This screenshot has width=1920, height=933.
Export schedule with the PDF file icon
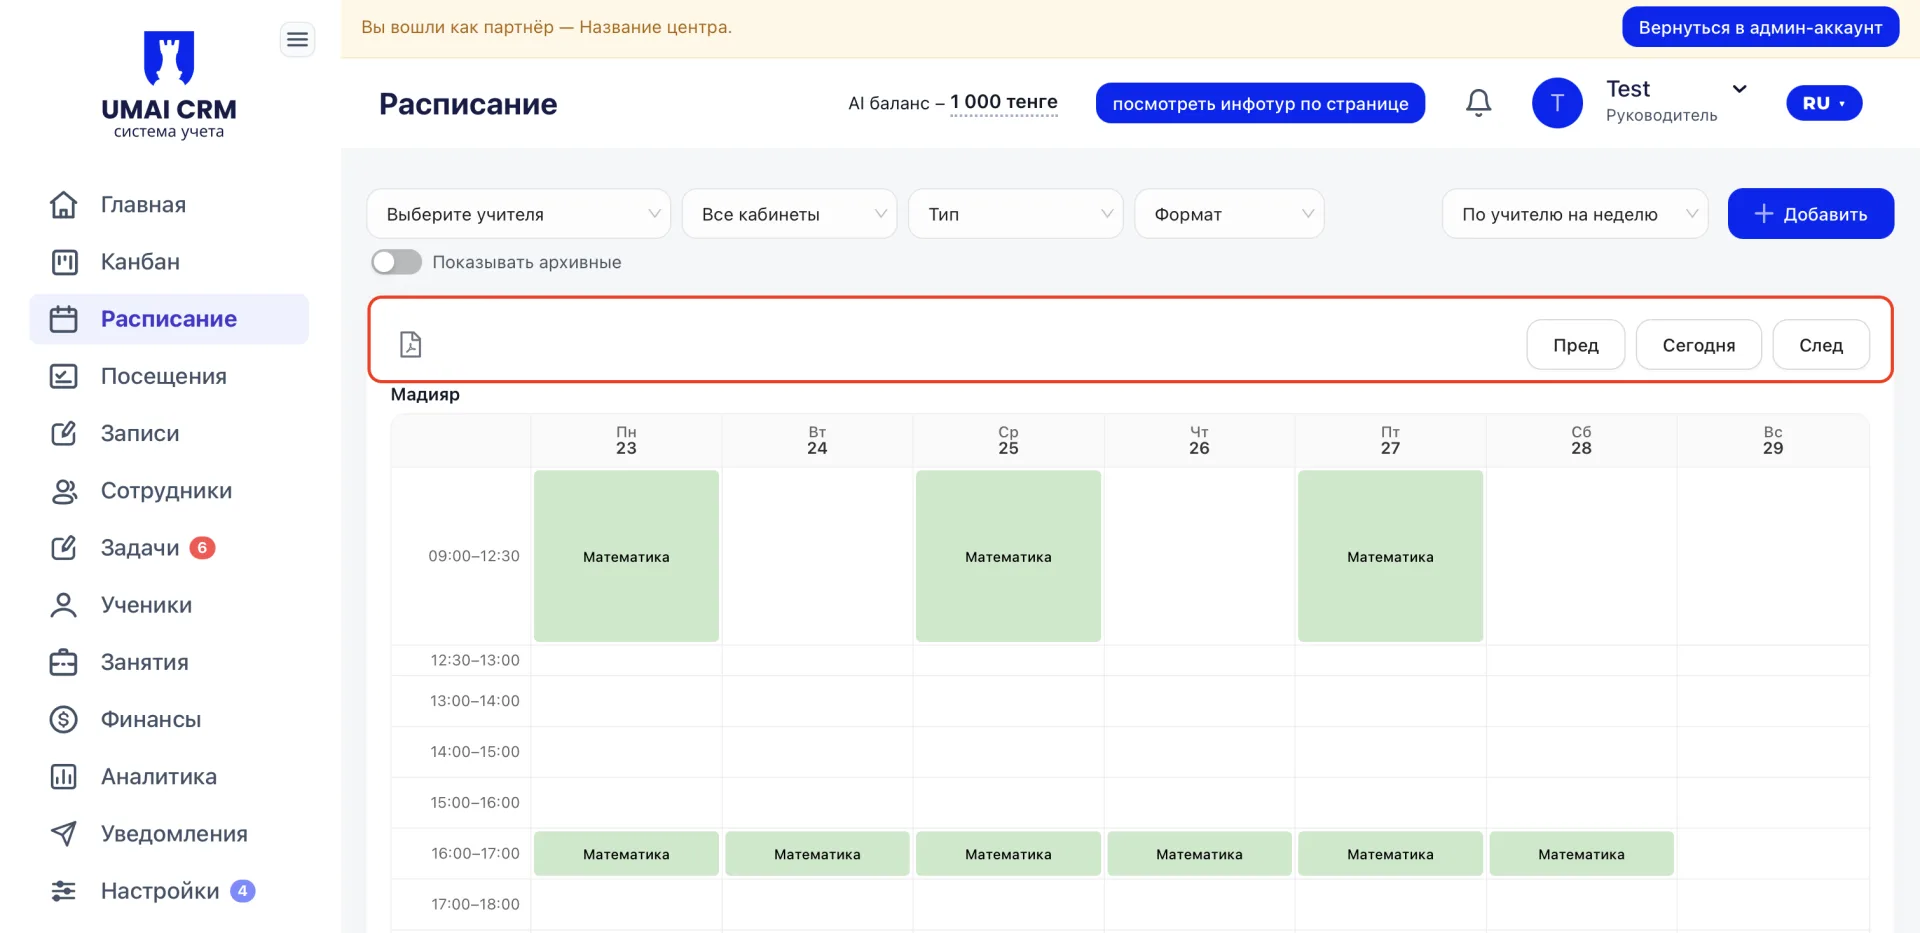[x=410, y=345]
